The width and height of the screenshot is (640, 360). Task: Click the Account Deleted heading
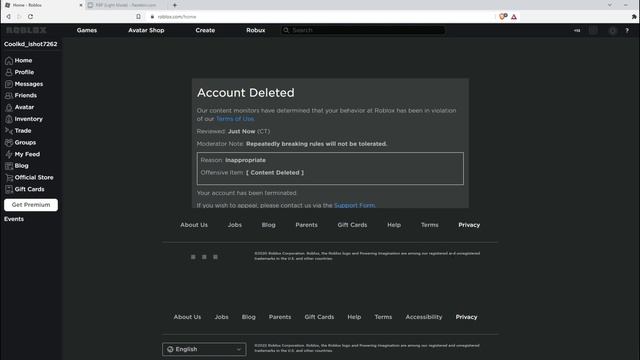click(x=246, y=93)
